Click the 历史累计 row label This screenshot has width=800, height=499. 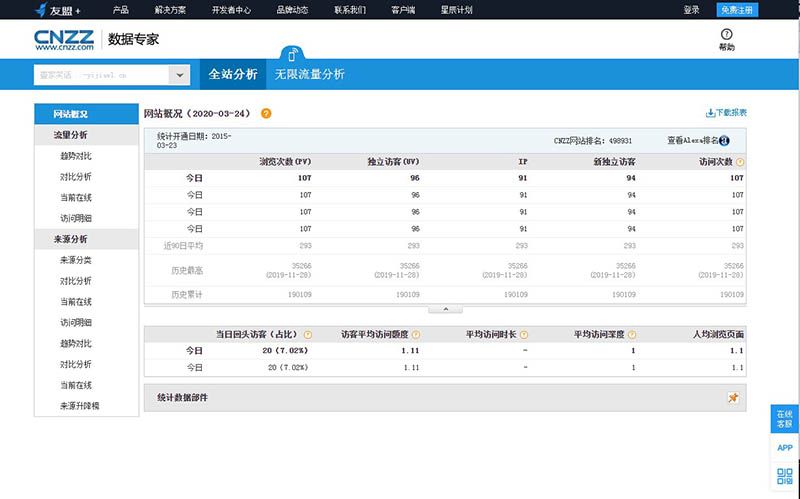click(187, 295)
